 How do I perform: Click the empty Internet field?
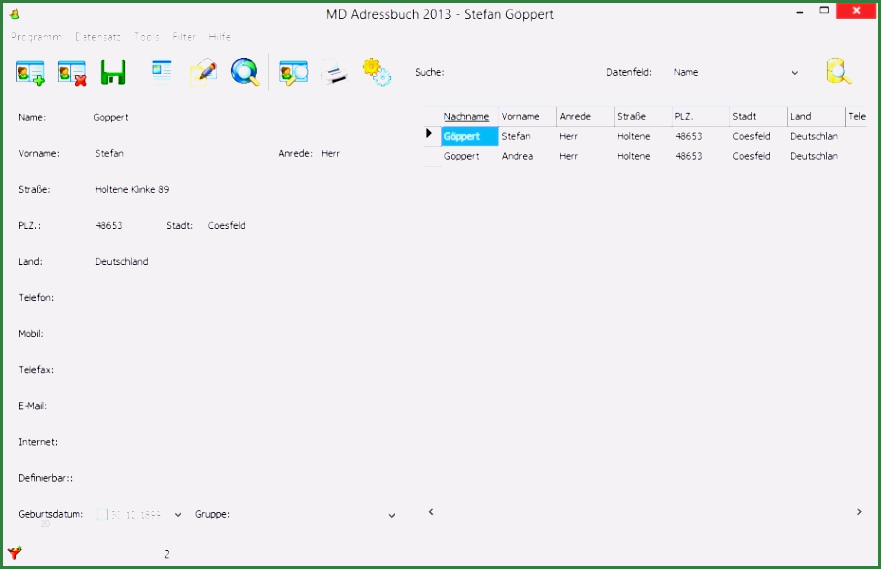(x=242, y=441)
